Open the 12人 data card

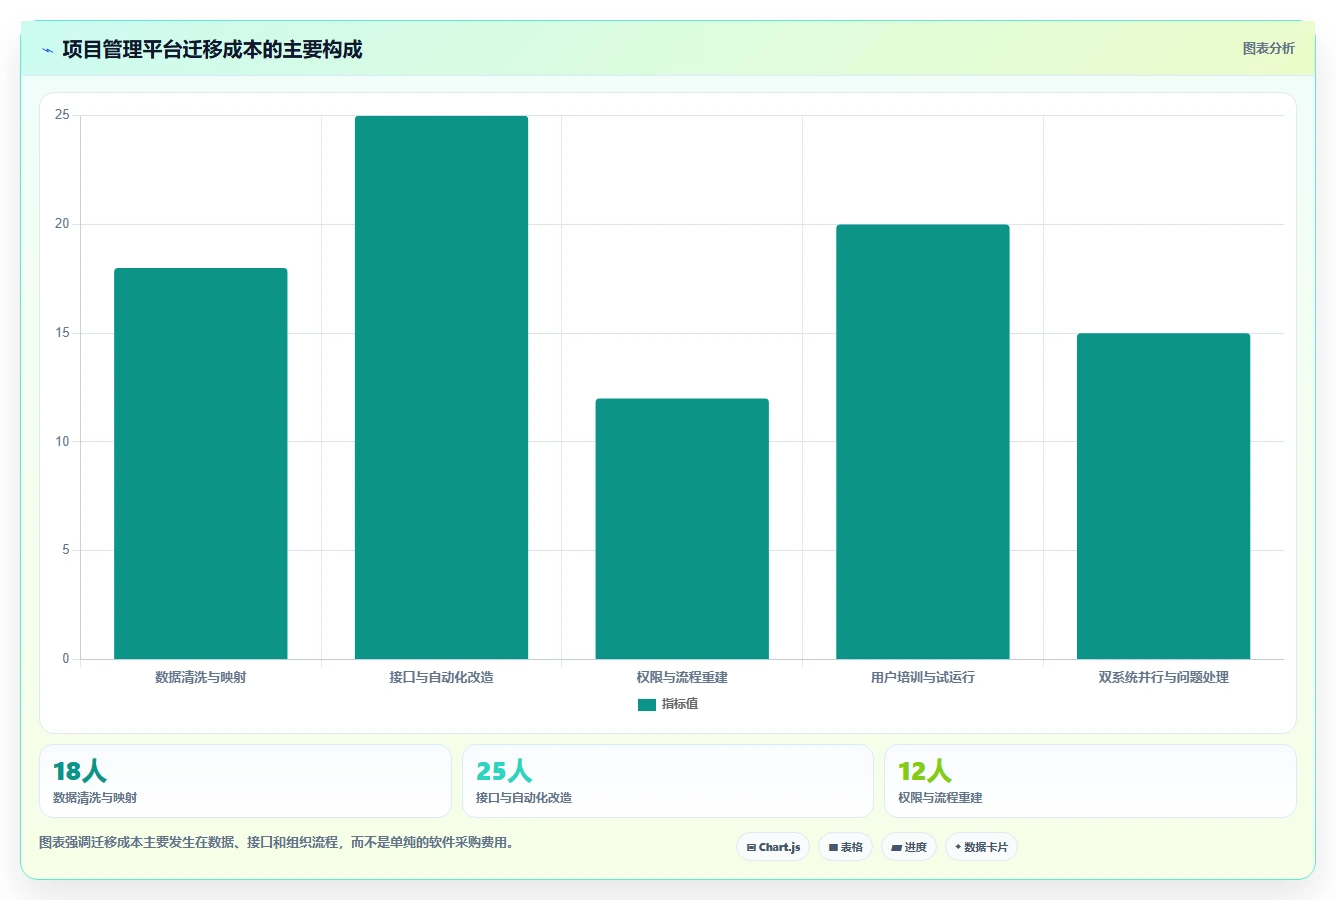[1090, 781]
